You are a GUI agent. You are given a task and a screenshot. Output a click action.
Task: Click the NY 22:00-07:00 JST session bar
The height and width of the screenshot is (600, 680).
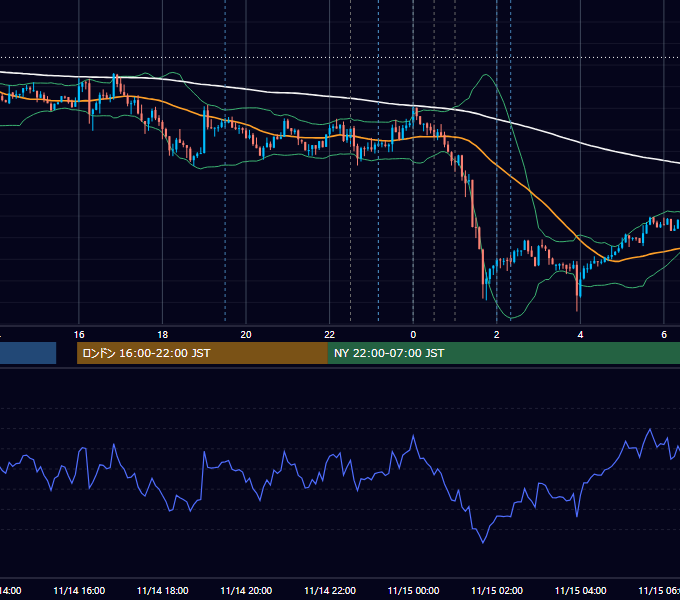pyautogui.click(x=503, y=353)
